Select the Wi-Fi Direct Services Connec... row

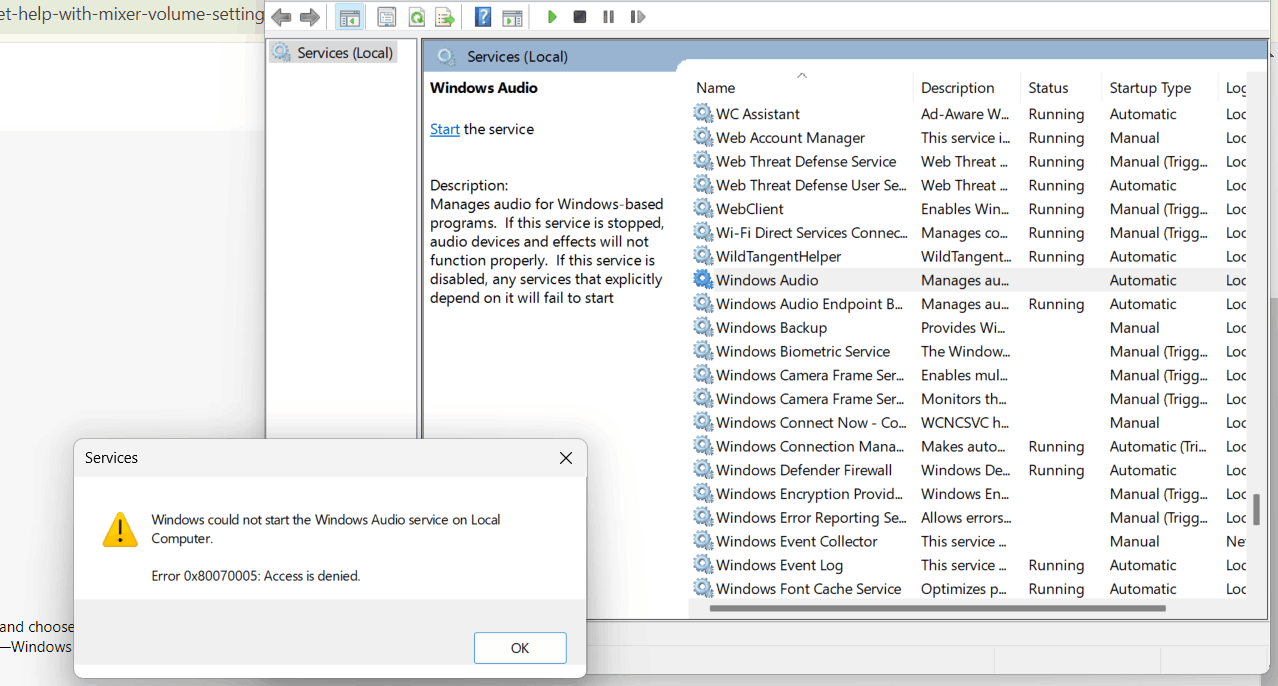click(968, 232)
